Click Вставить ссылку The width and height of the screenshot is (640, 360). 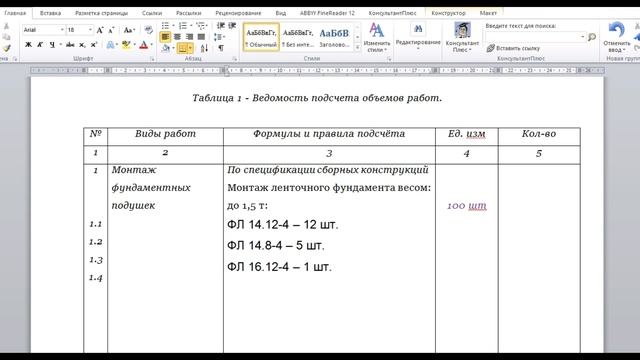coord(513,48)
